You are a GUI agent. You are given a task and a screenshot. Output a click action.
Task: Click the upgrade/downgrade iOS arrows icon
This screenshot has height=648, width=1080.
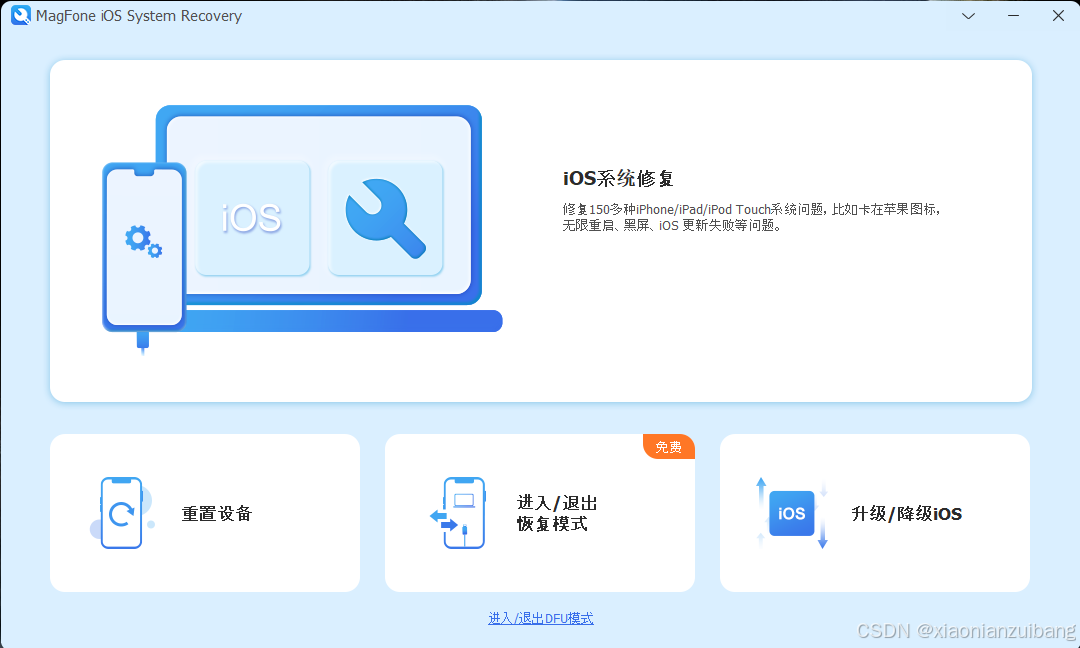[x=791, y=513]
